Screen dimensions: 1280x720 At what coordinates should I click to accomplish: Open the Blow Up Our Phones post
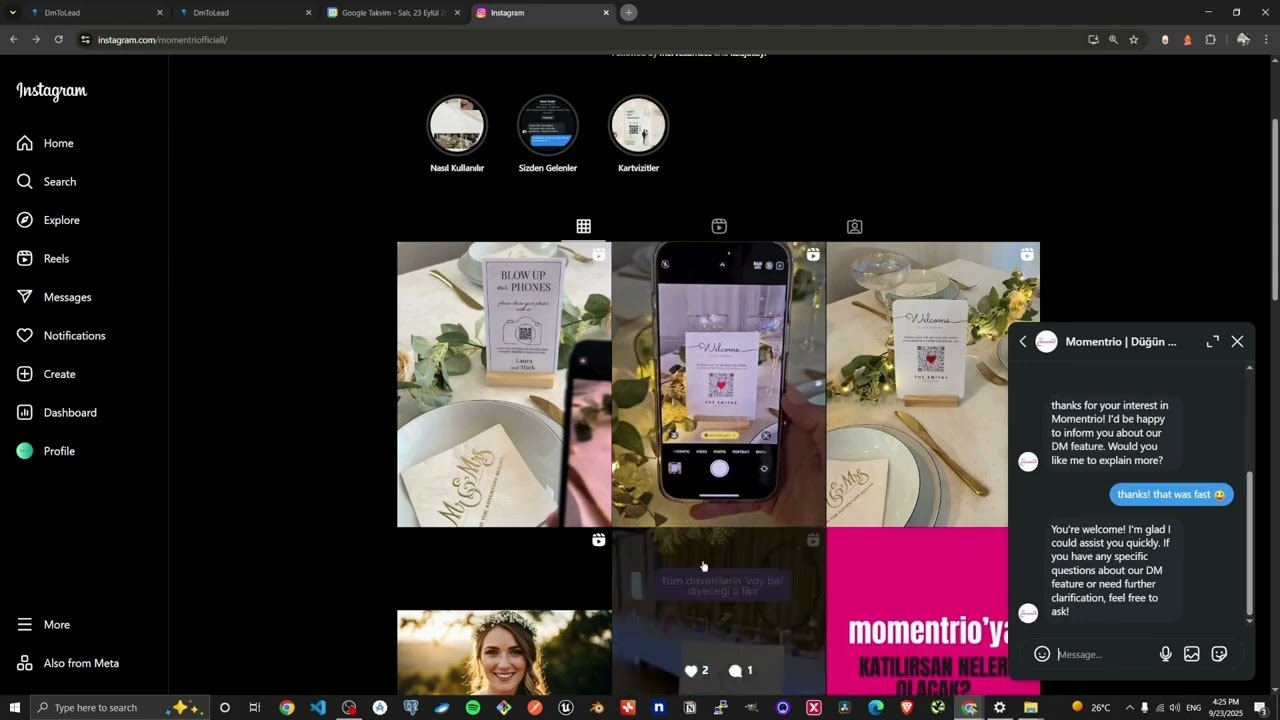coord(504,384)
